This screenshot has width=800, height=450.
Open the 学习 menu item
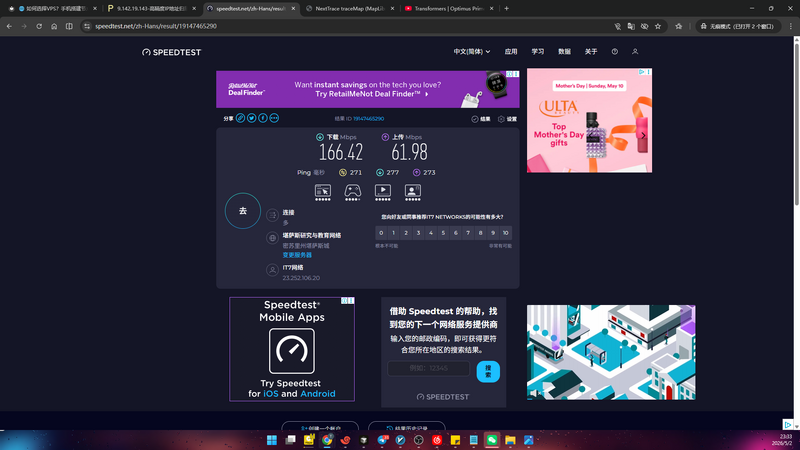[538, 52]
